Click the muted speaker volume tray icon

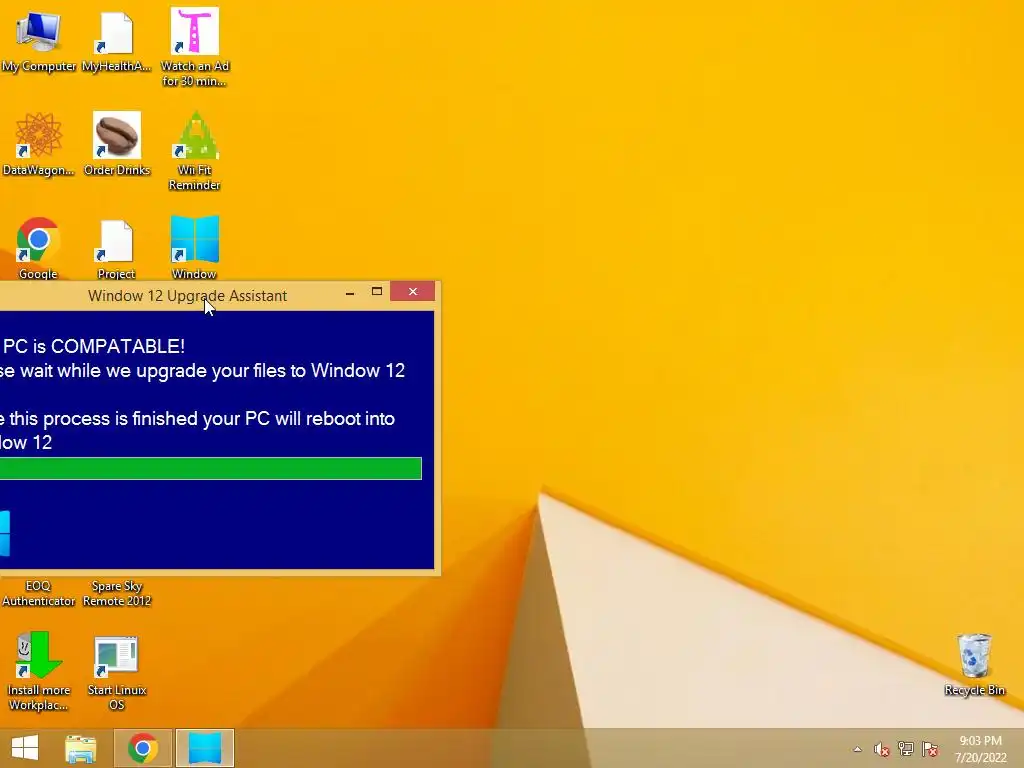(882, 750)
